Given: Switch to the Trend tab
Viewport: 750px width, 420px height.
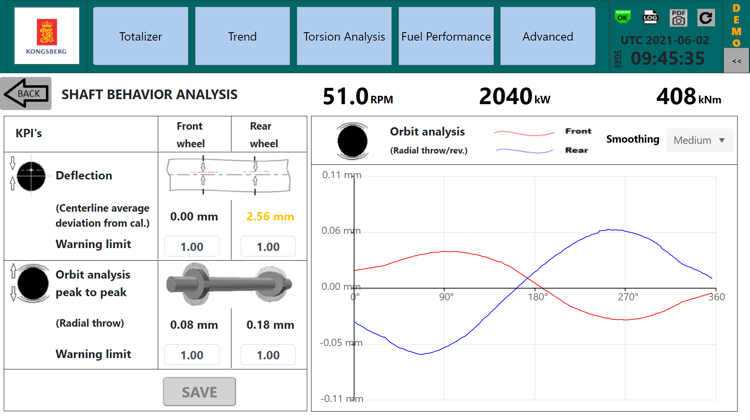Looking at the screenshot, I should (242, 37).
